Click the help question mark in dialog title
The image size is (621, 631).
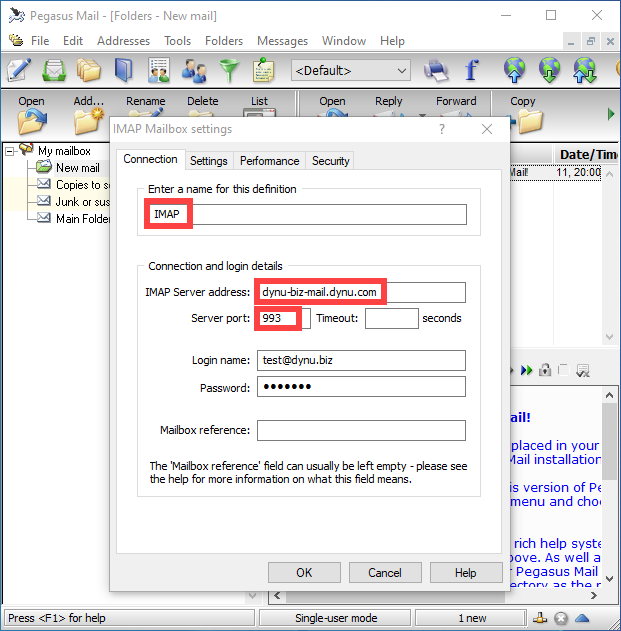[x=442, y=129]
